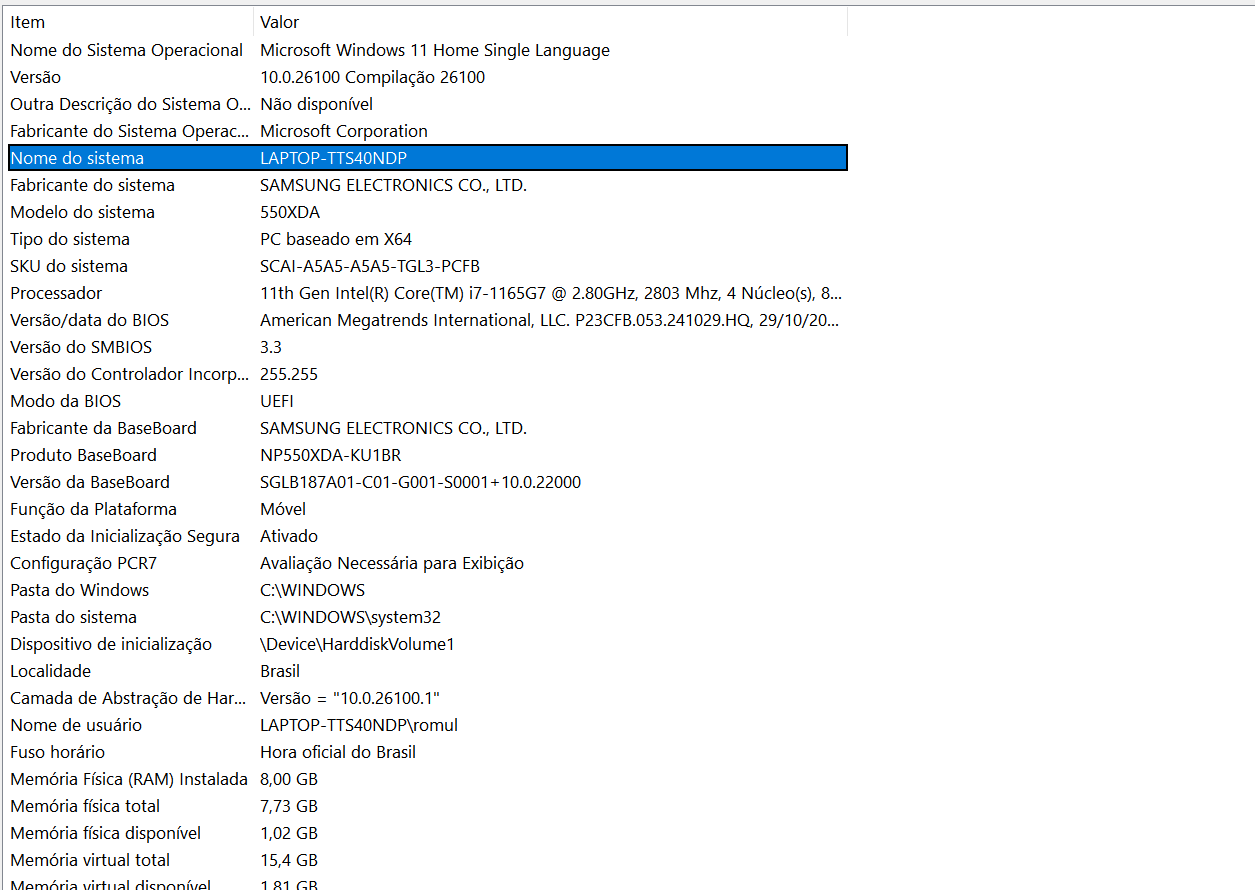Select the "Versão" row label
1255x890 pixels.
click(x=35, y=77)
